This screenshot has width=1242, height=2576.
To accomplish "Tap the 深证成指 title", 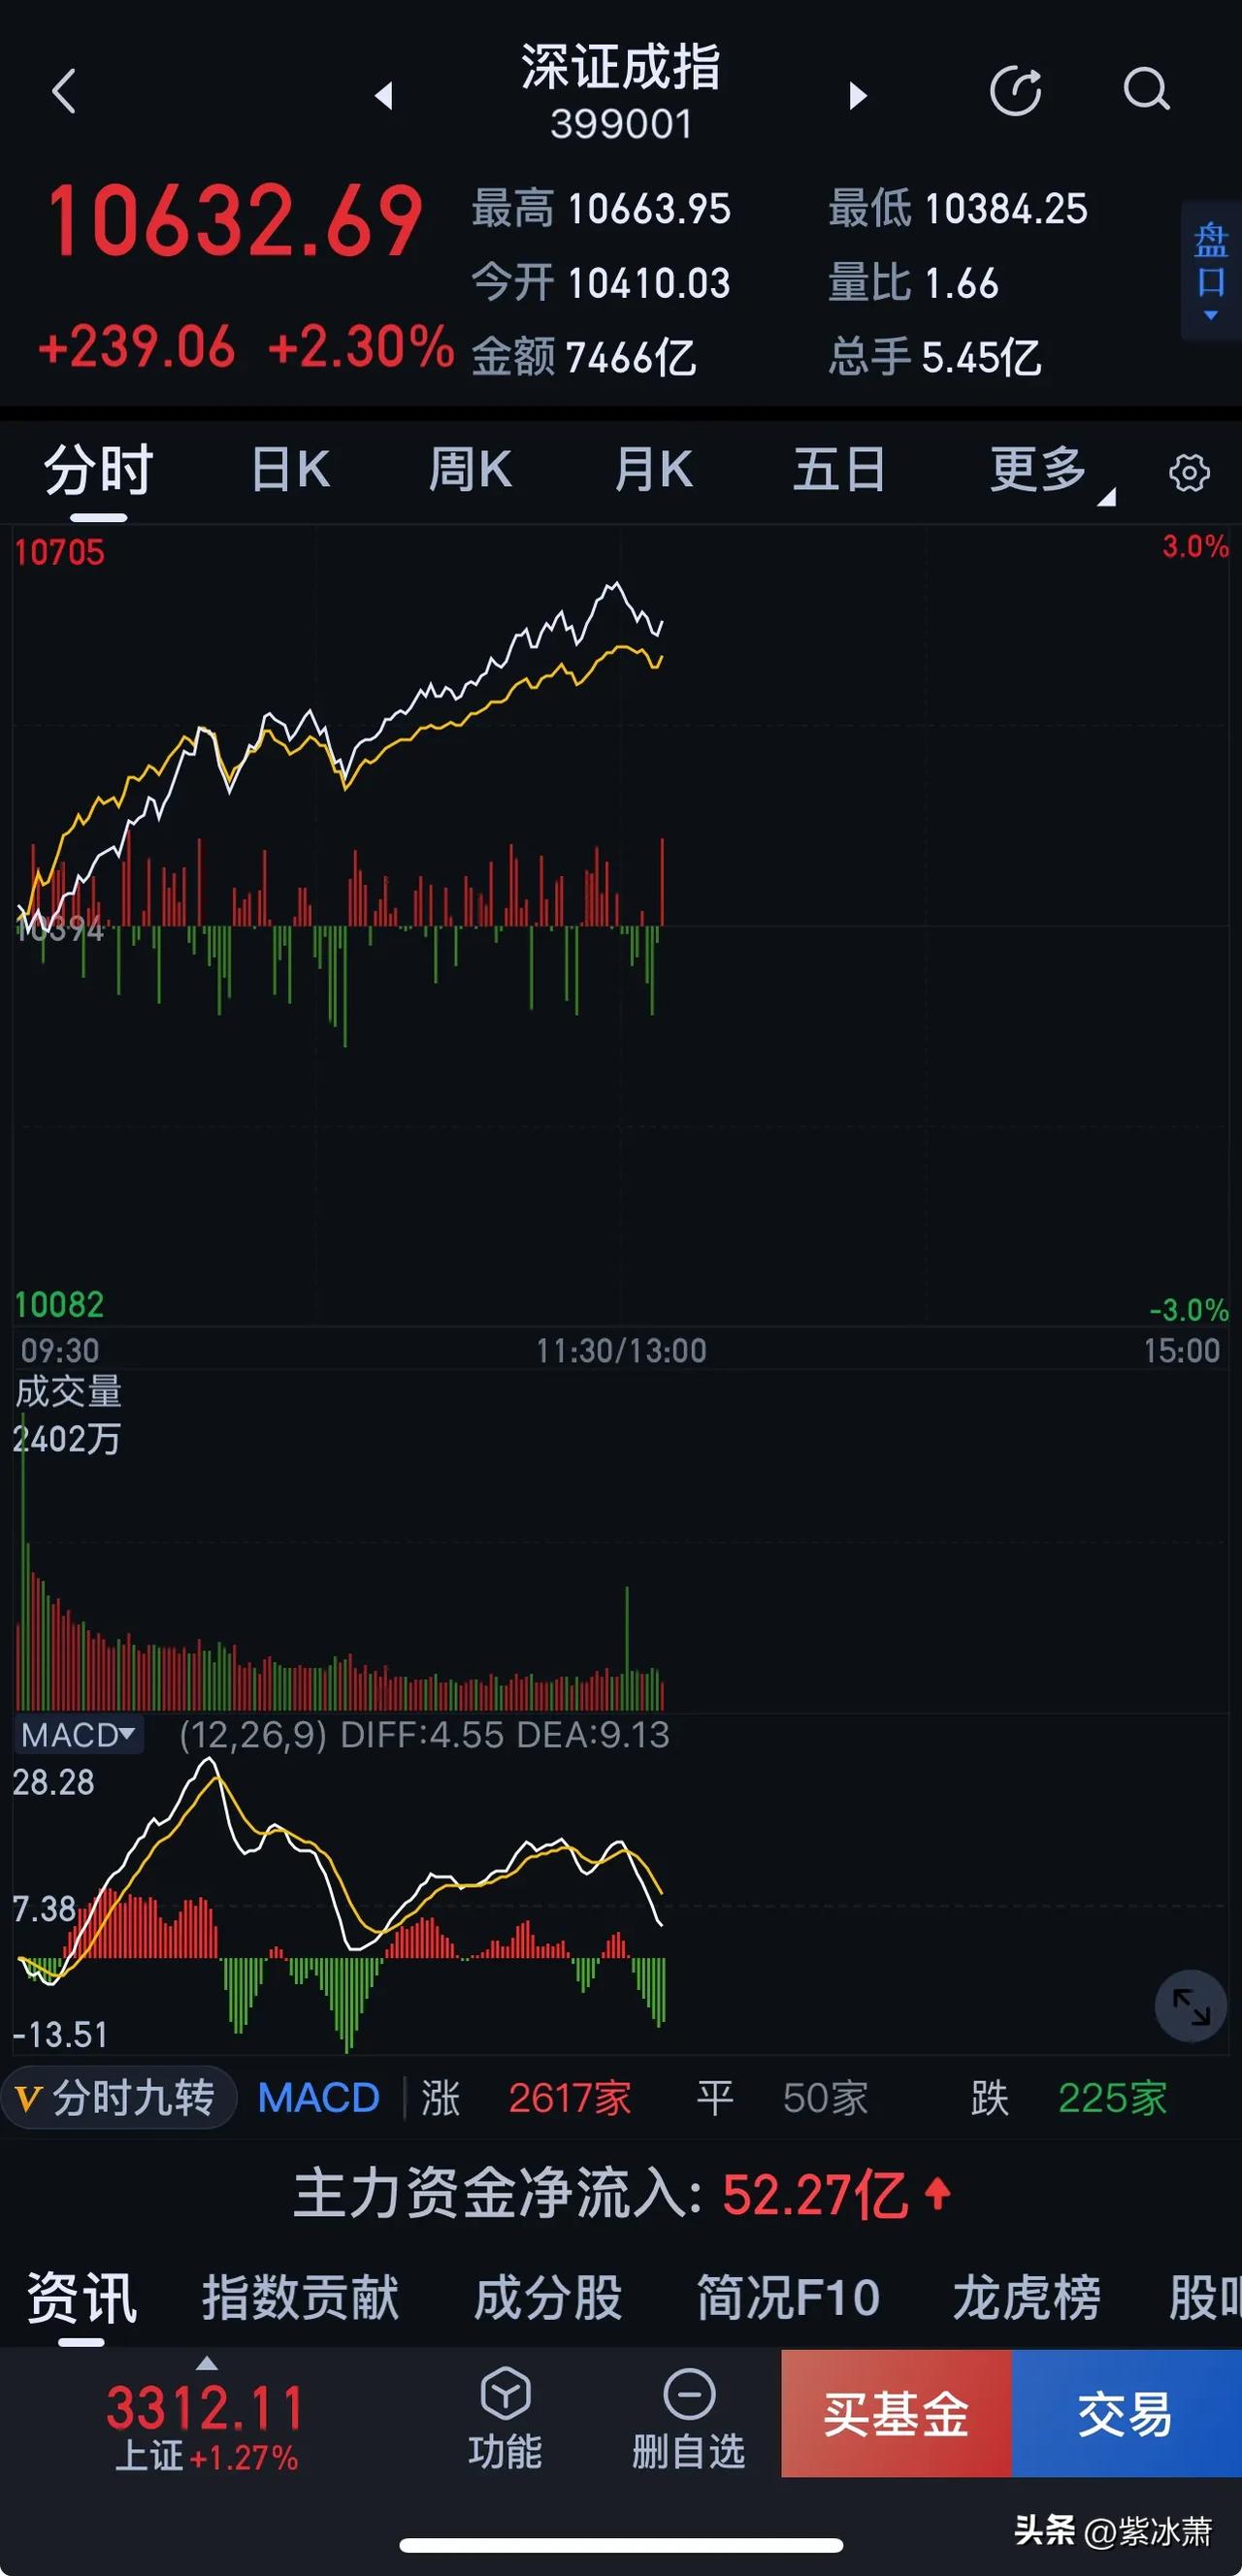I will click(621, 67).
